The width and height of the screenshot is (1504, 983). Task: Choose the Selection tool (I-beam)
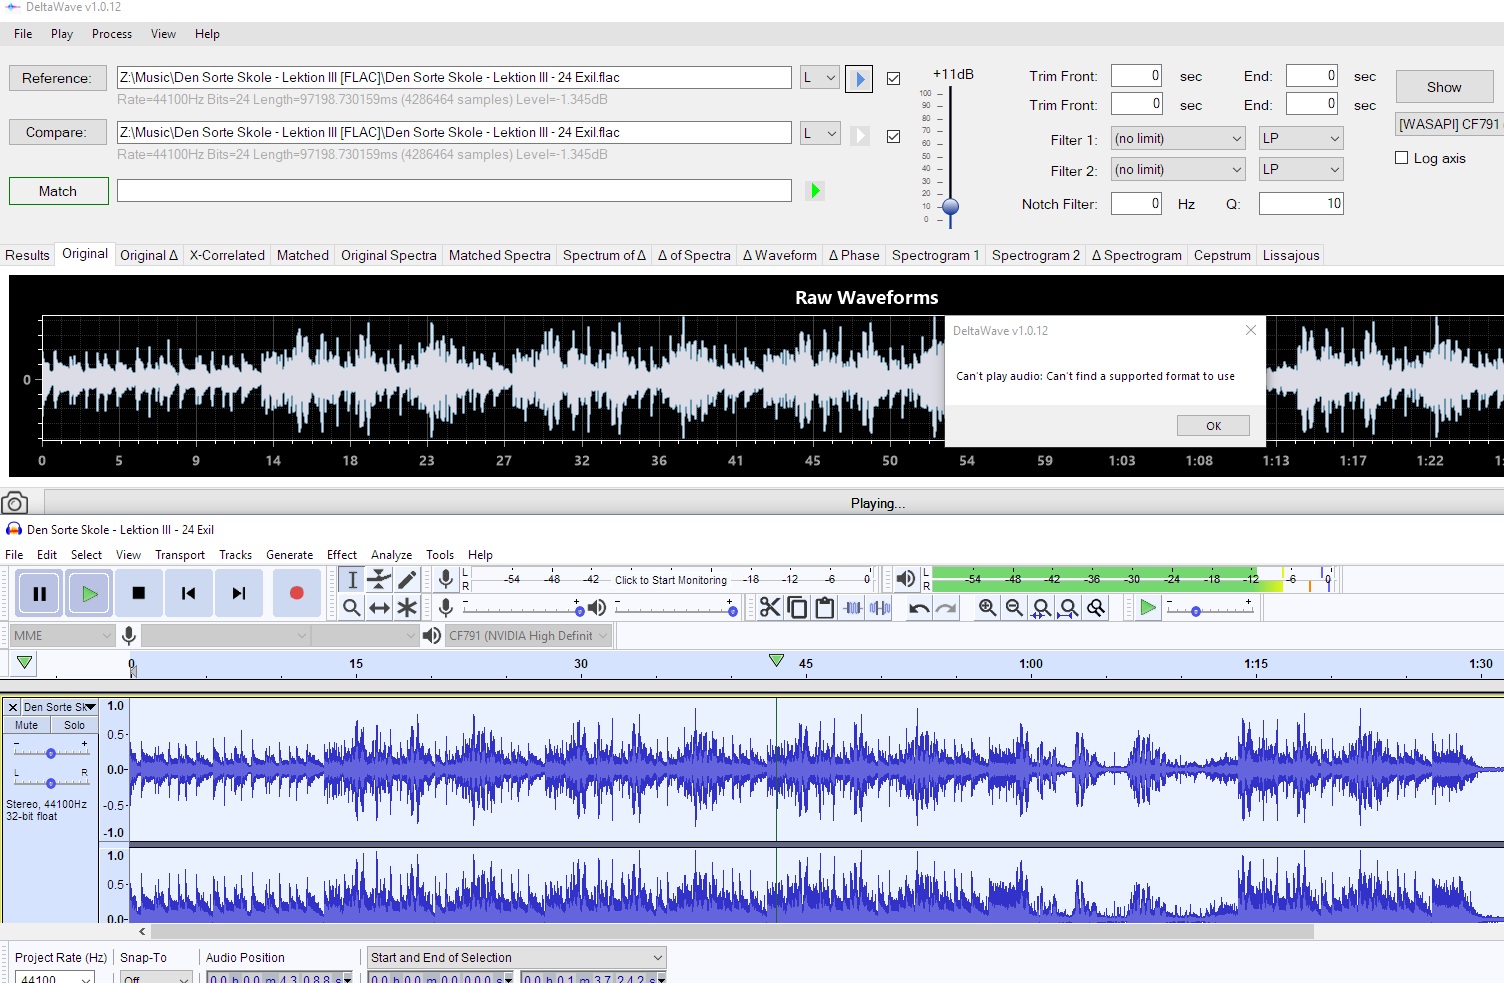tap(352, 579)
